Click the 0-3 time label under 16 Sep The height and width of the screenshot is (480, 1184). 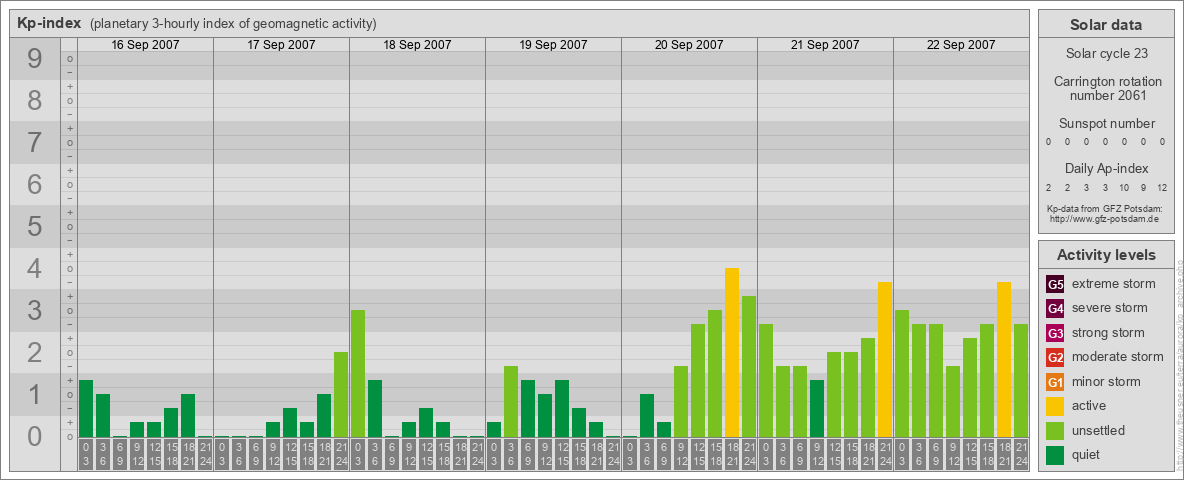86,455
